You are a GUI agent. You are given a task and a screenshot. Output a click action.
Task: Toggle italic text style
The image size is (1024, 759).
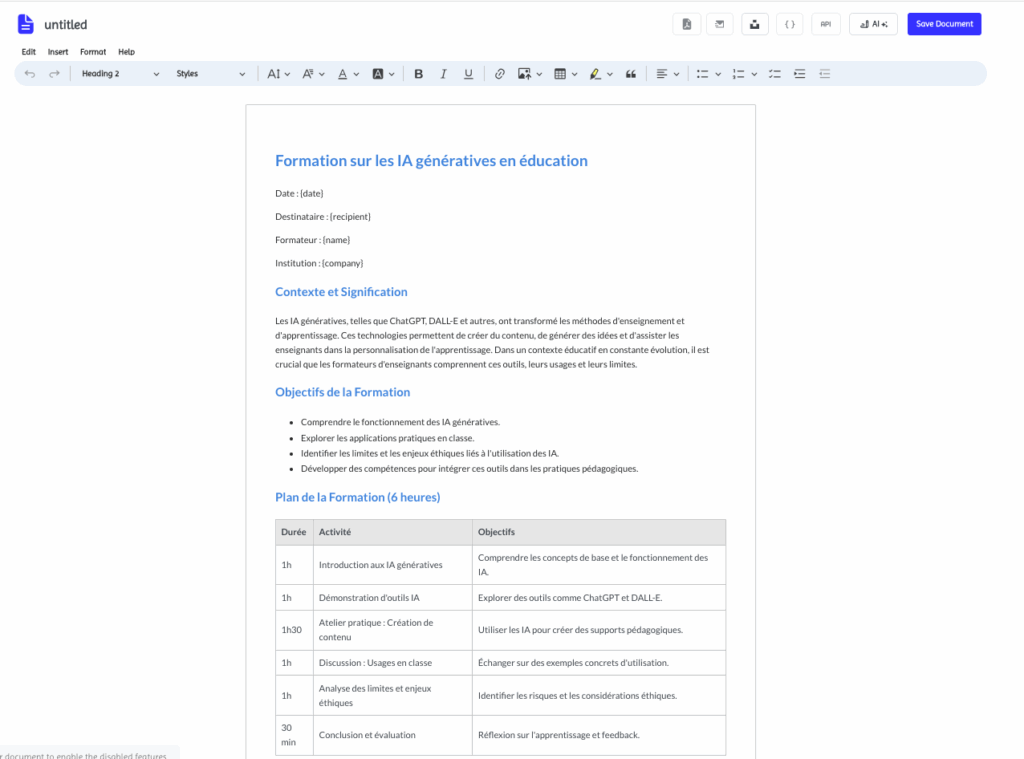pyautogui.click(x=443, y=74)
